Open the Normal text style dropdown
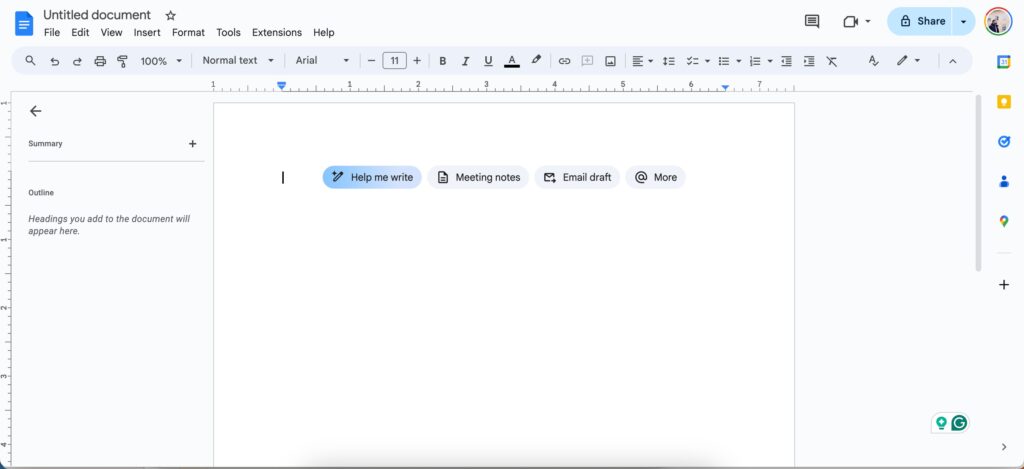The width and height of the screenshot is (1024, 469). coord(238,60)
